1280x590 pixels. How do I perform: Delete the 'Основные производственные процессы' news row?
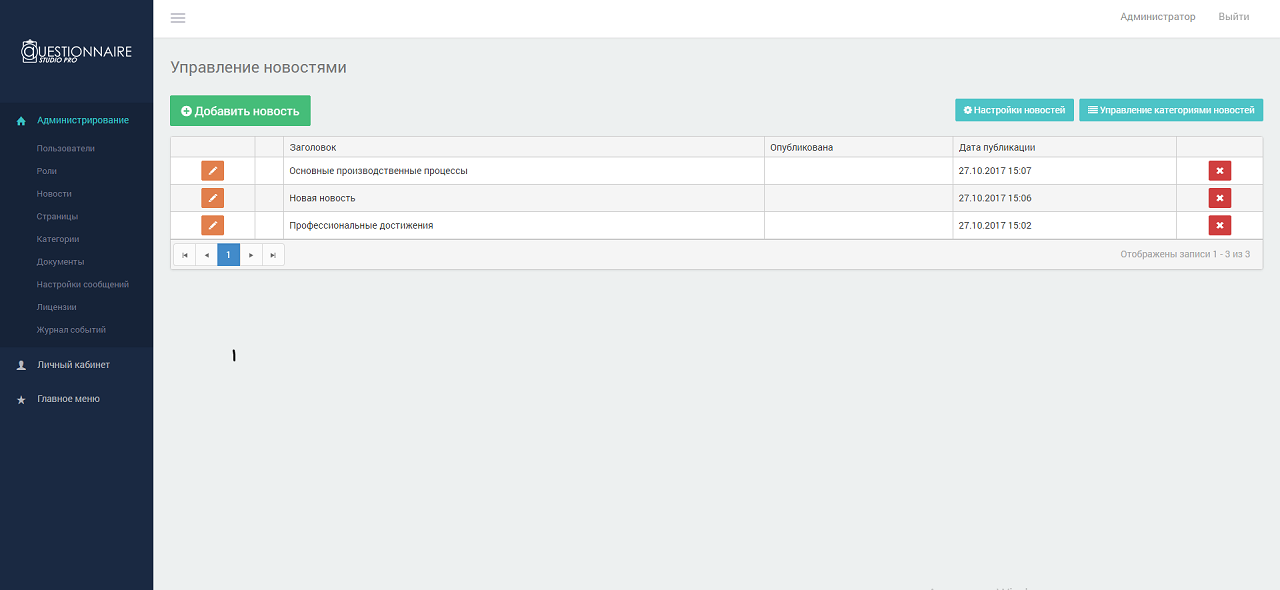tap(1219, 171)
